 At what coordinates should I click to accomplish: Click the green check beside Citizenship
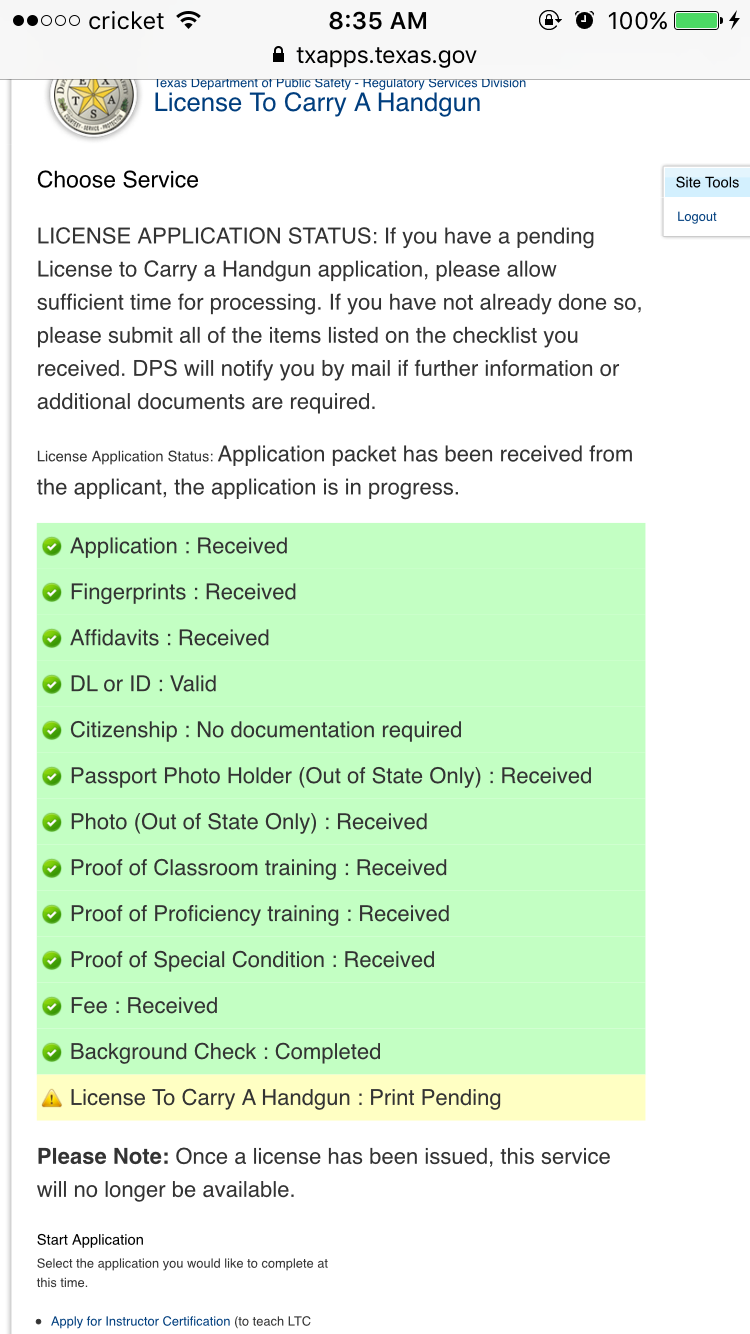52,731
